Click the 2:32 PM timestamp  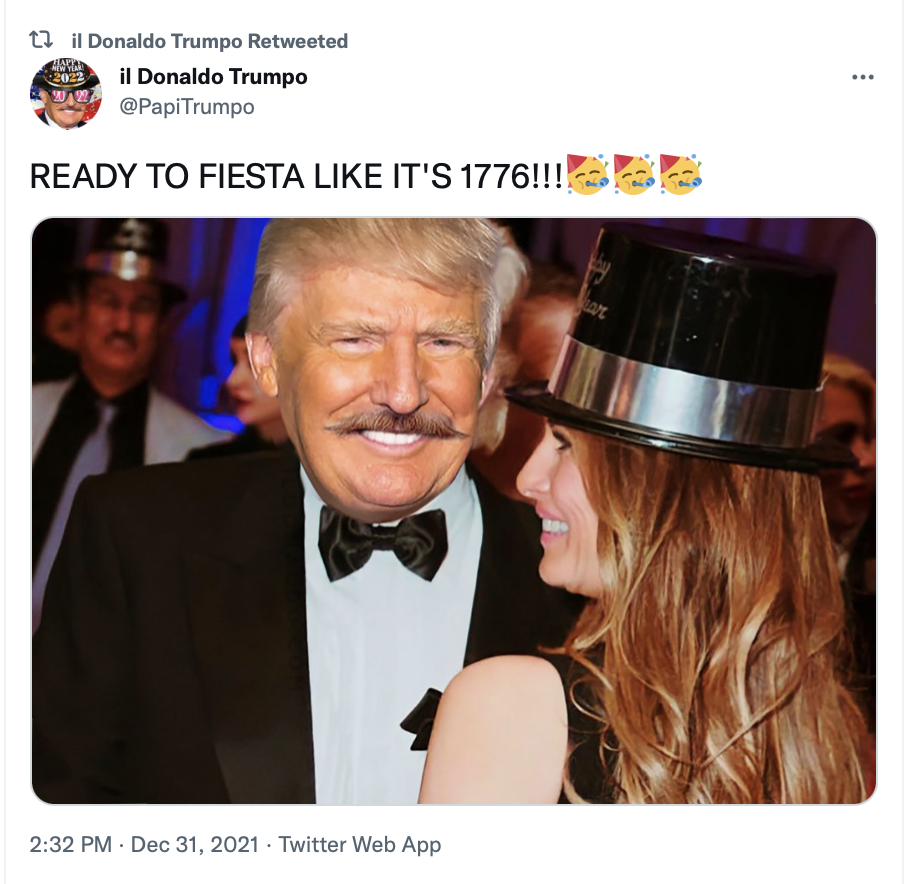click(x=71, y=845)
